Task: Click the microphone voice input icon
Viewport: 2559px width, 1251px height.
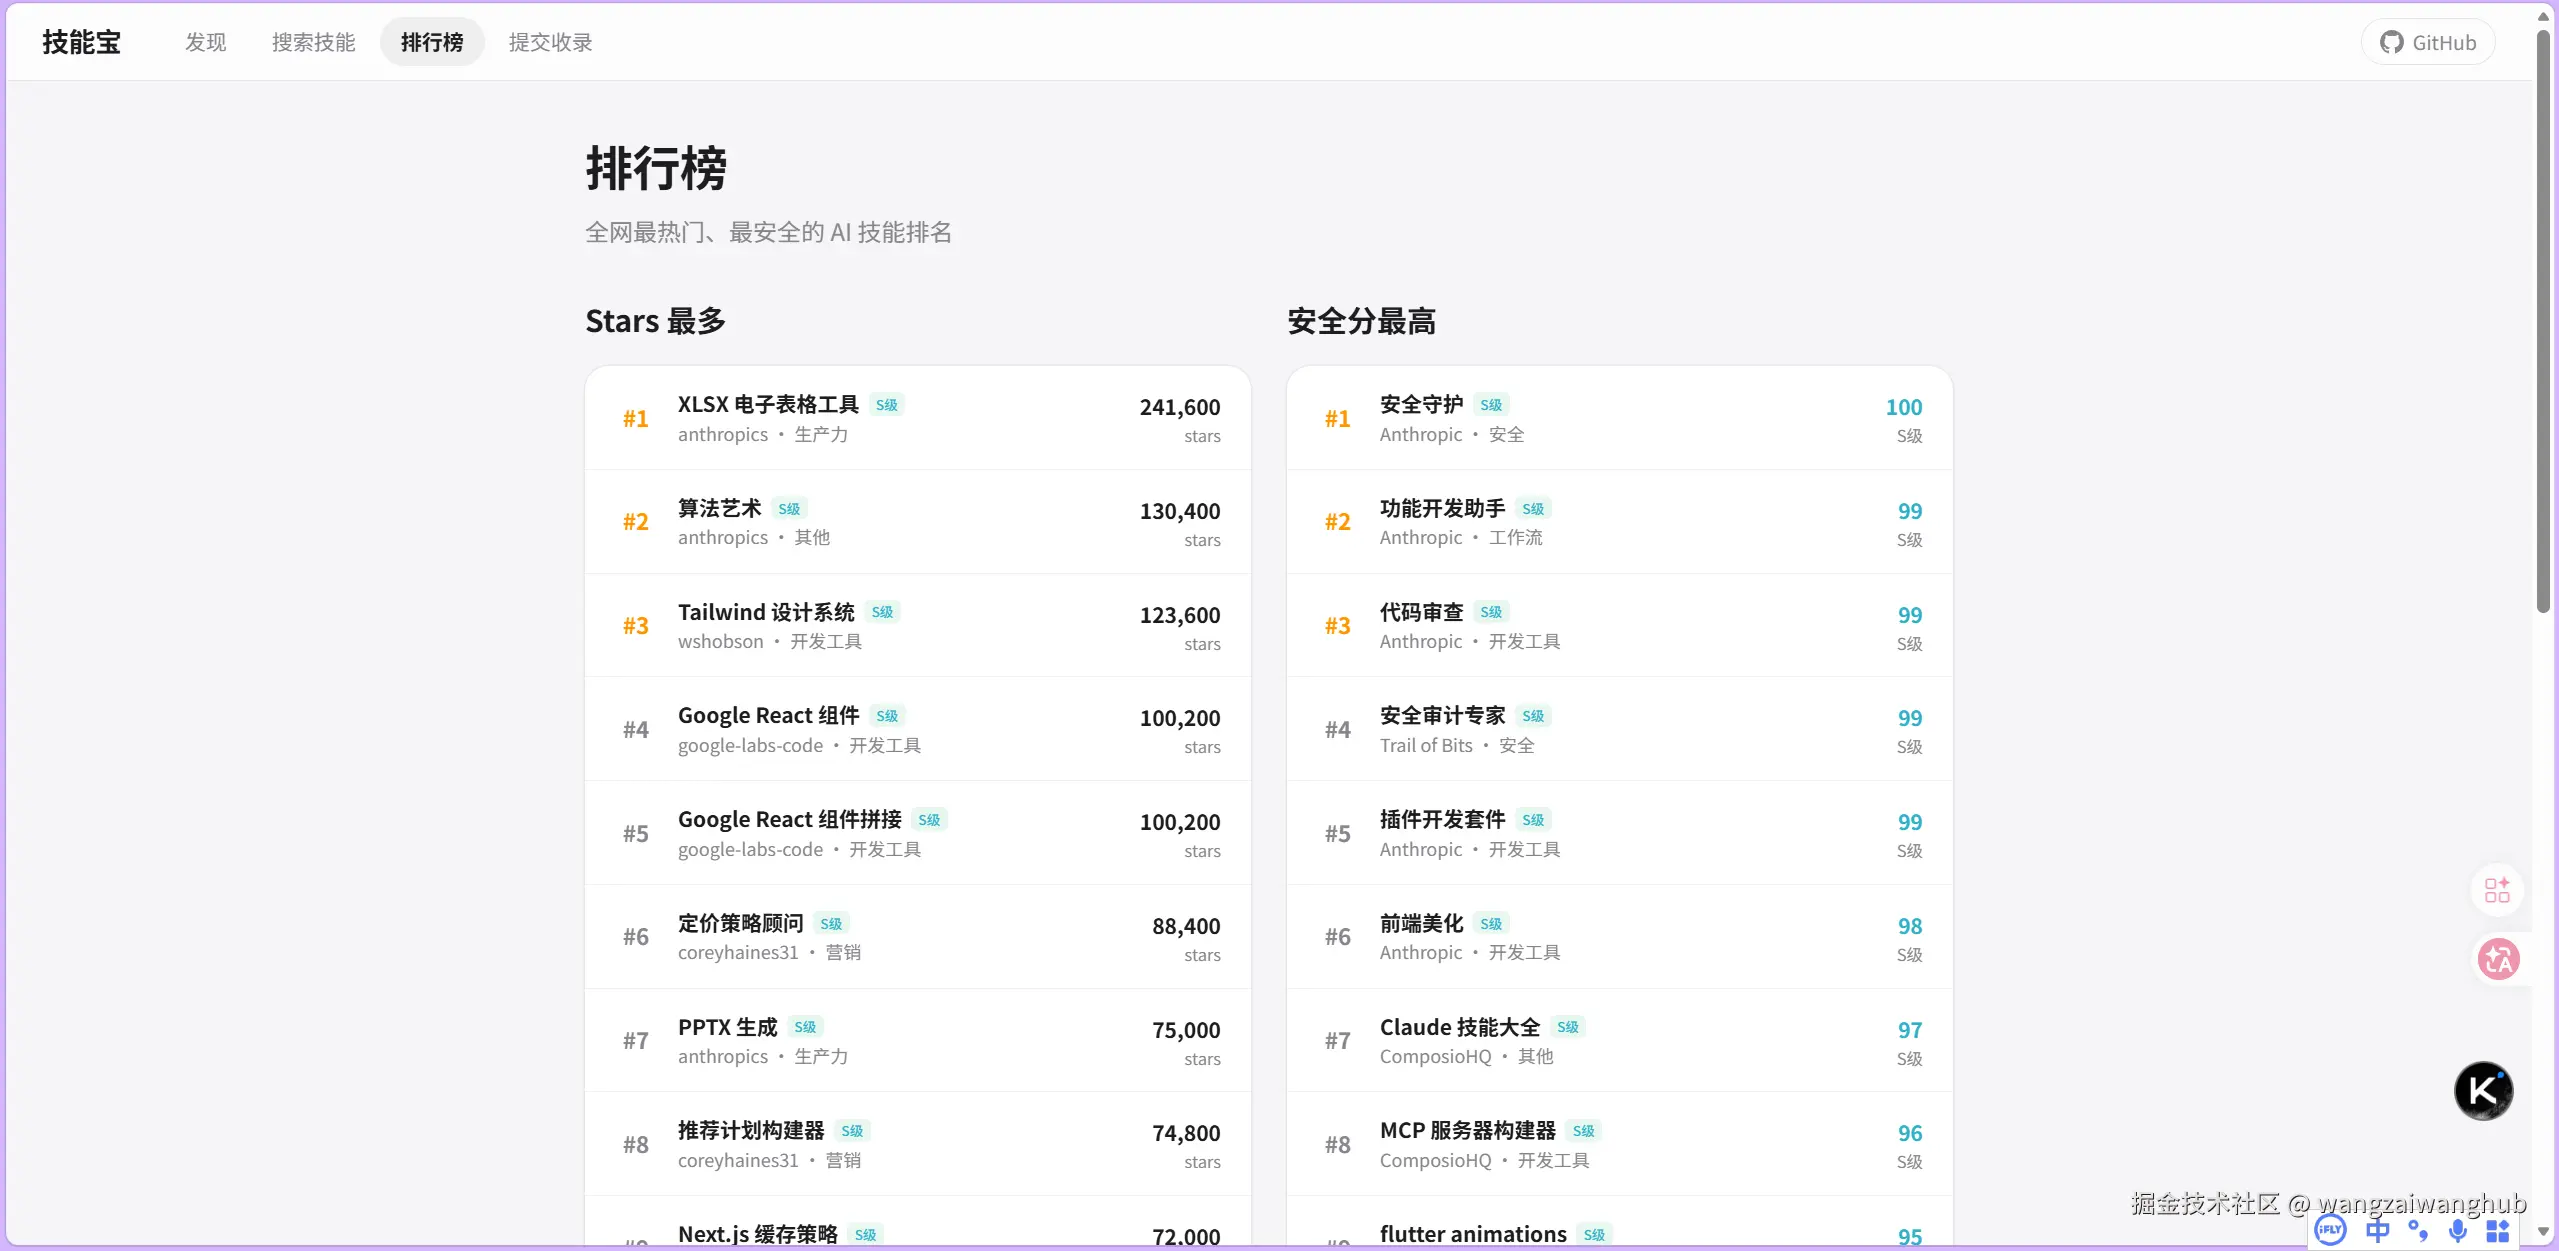Action: [x=2458, y=1230]
